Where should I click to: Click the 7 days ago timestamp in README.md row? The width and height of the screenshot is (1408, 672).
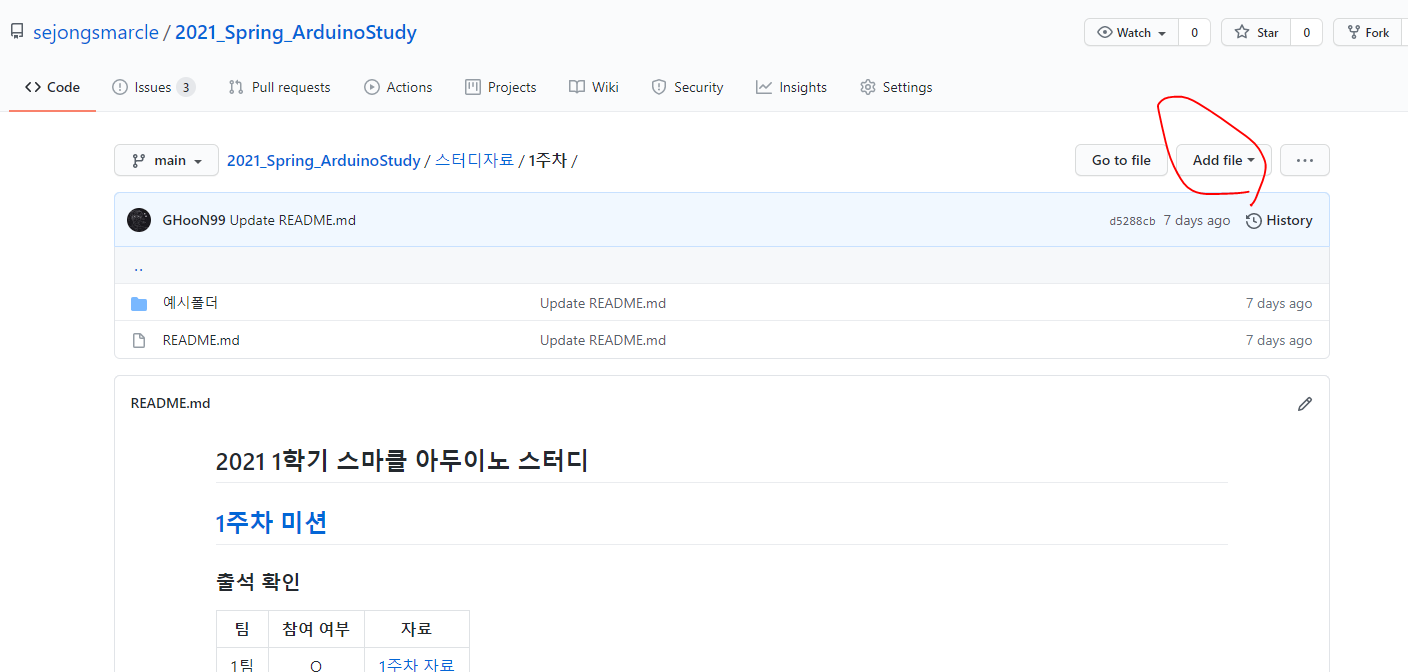[x=1279, y=340]
